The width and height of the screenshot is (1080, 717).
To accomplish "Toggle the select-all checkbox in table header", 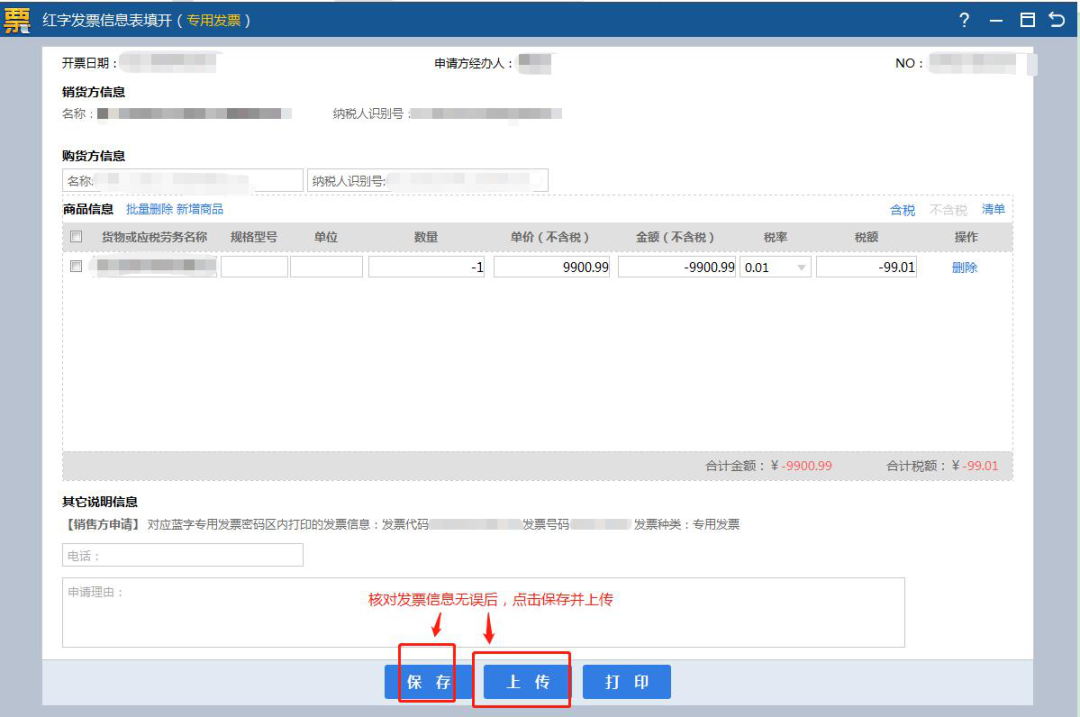I will click(x=76, y=237).
